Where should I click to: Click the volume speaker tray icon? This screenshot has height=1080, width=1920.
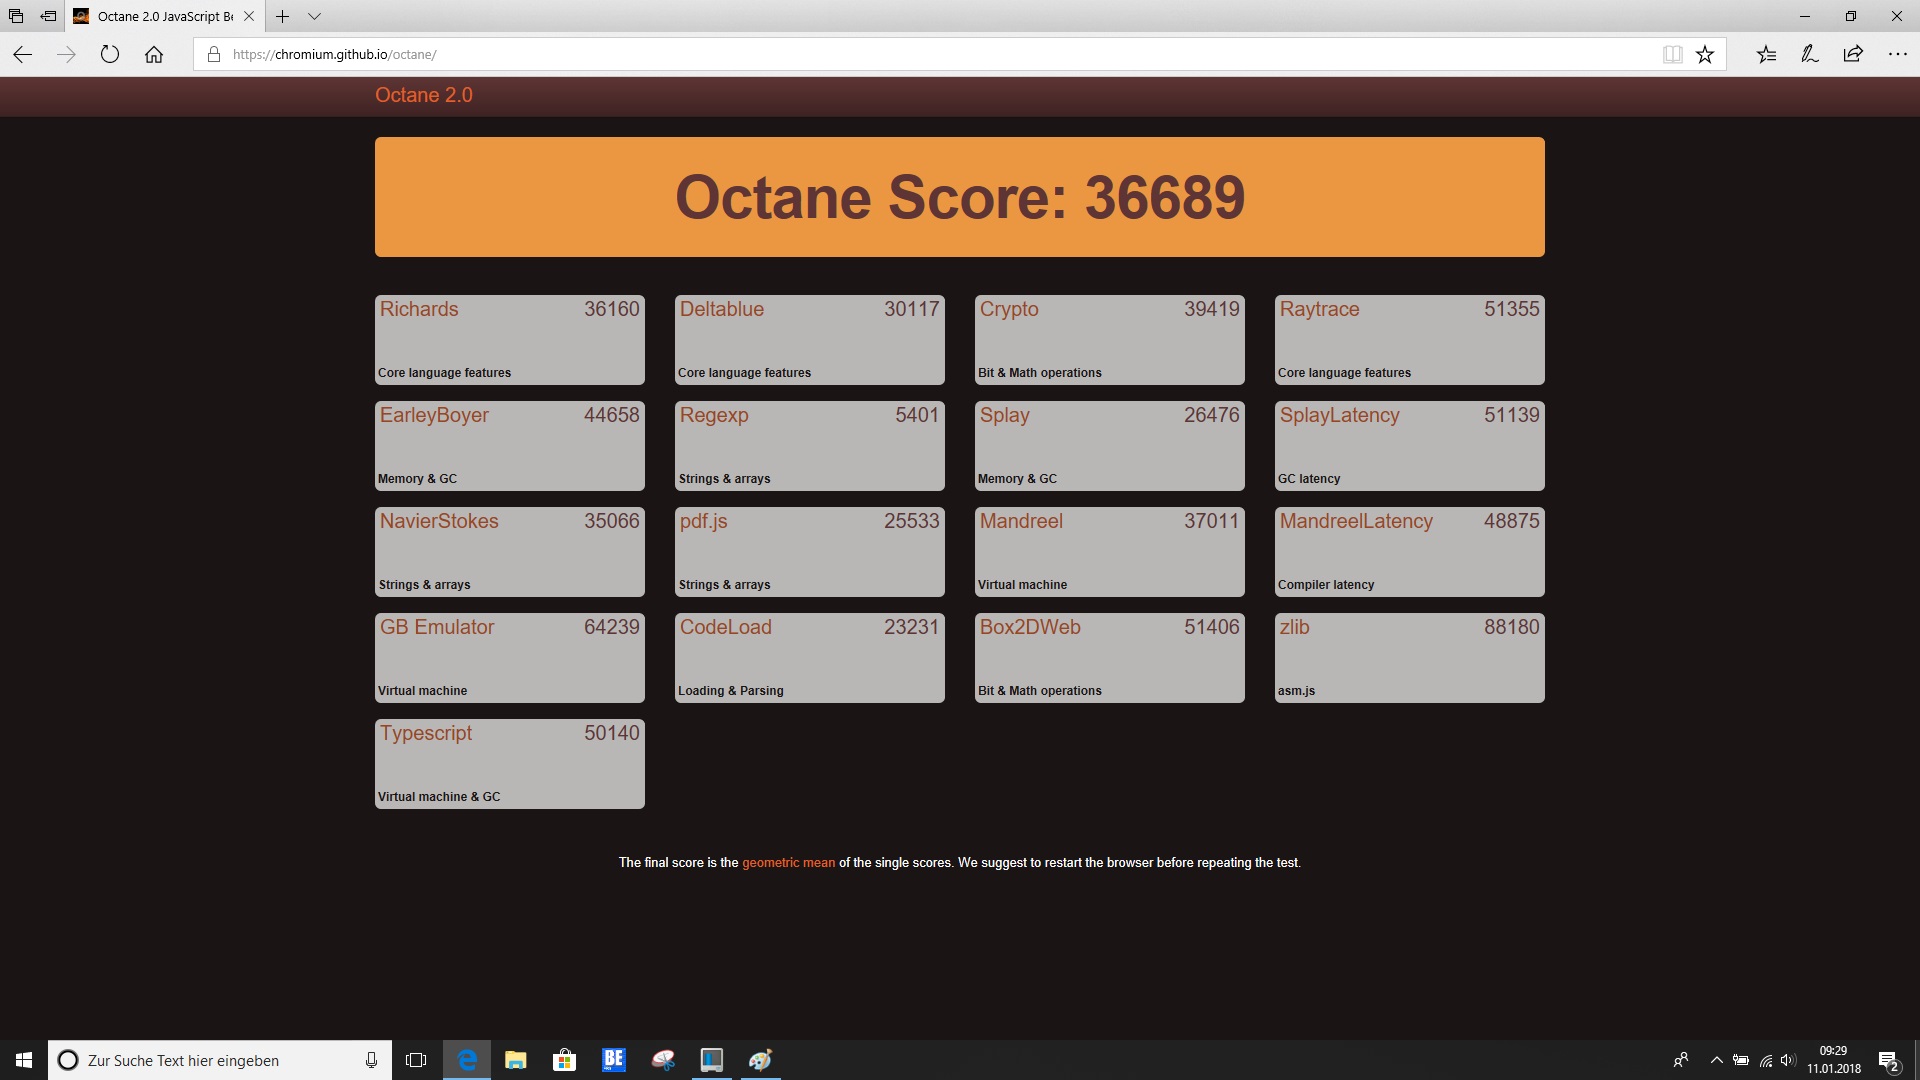point(1788,1060)
